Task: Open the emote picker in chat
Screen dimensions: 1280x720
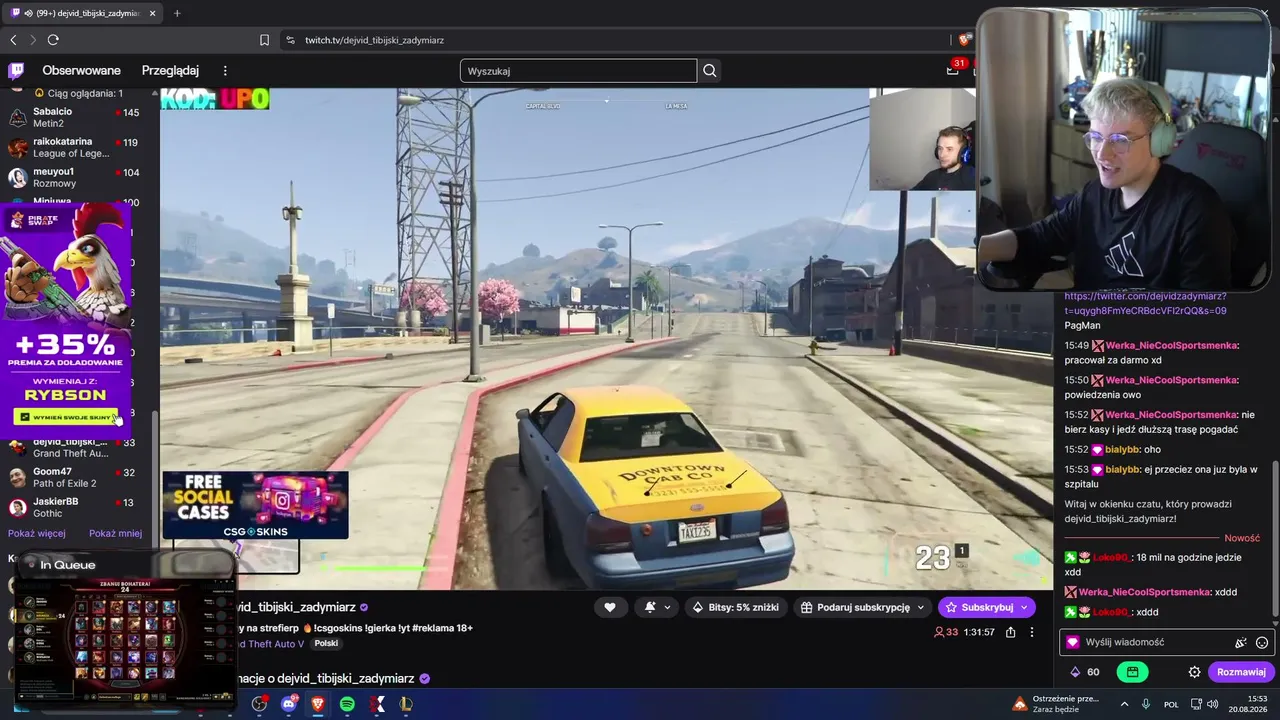Action: [1262, 643]
